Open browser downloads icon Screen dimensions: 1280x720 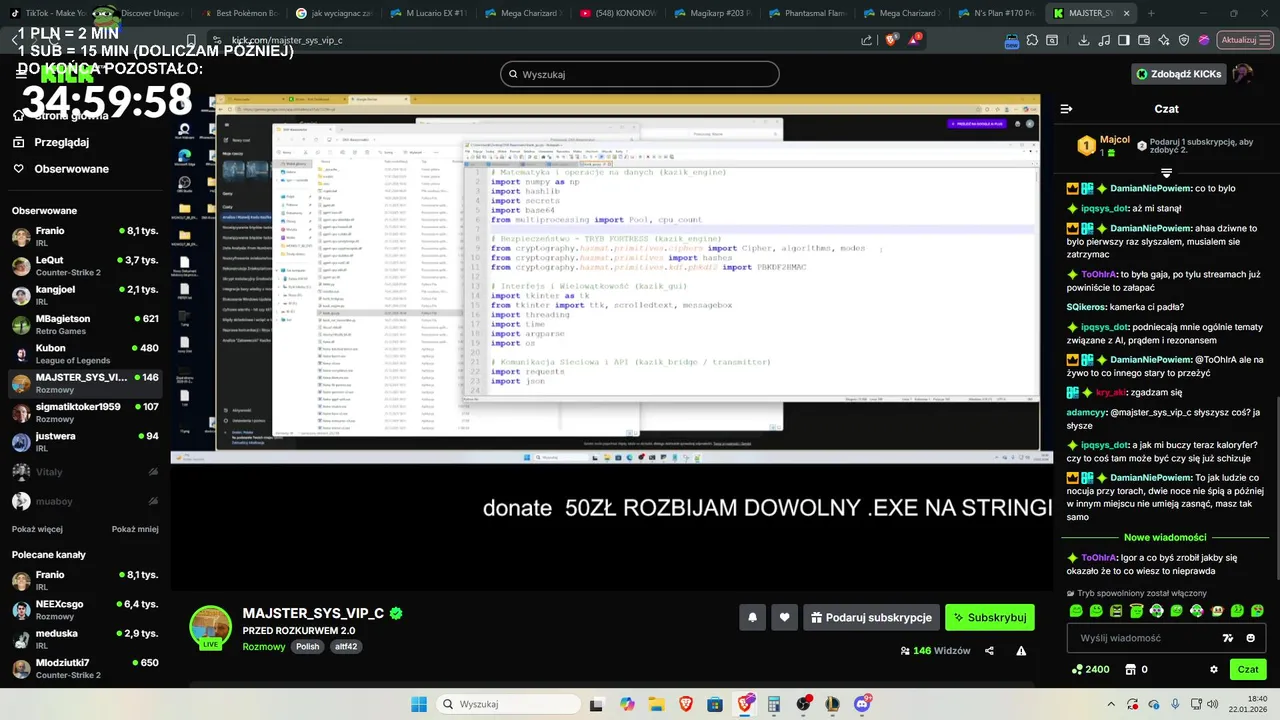click(x=1086, y=40)
